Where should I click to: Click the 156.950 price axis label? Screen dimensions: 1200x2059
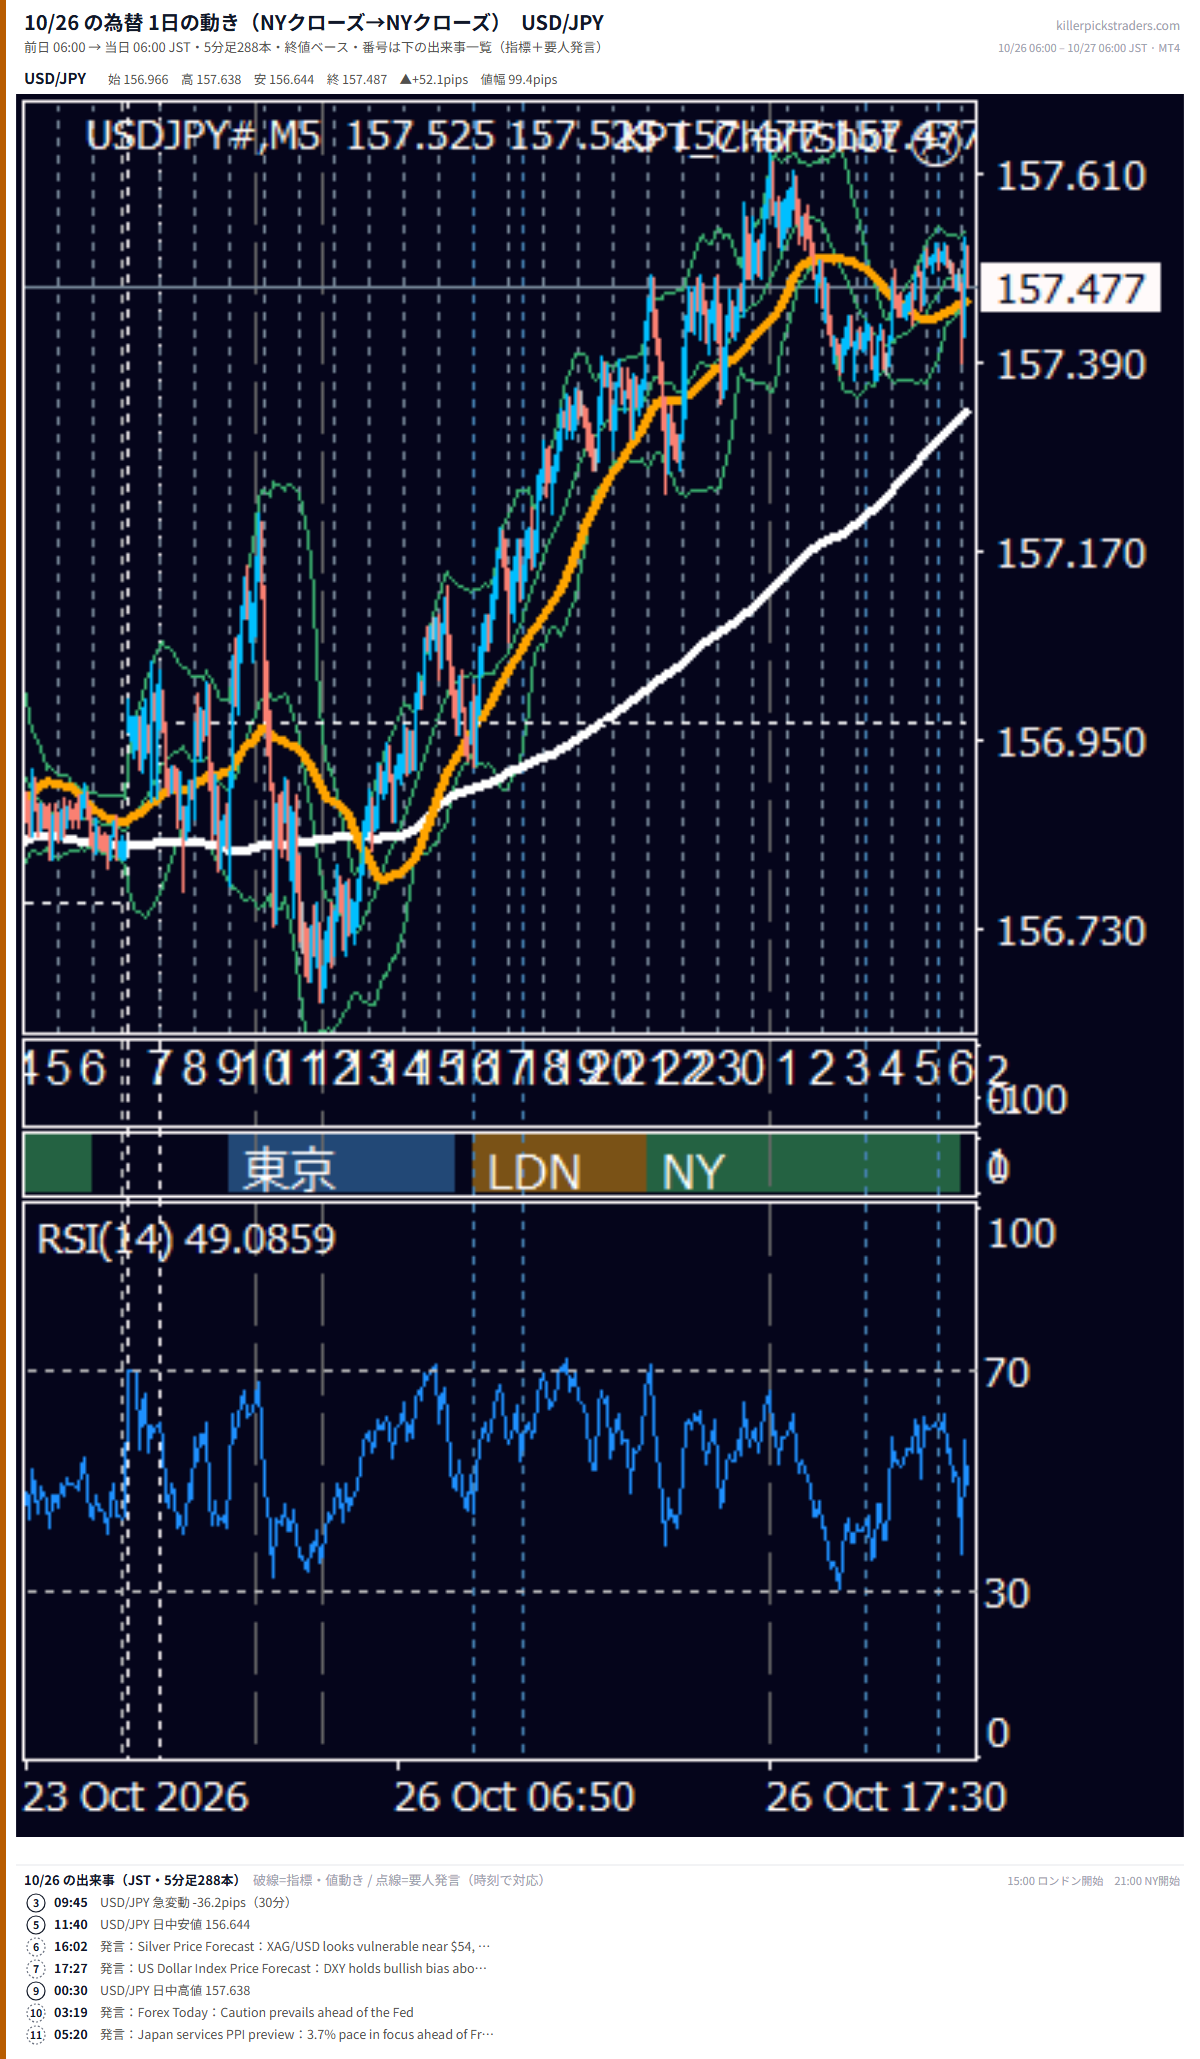1071,743
